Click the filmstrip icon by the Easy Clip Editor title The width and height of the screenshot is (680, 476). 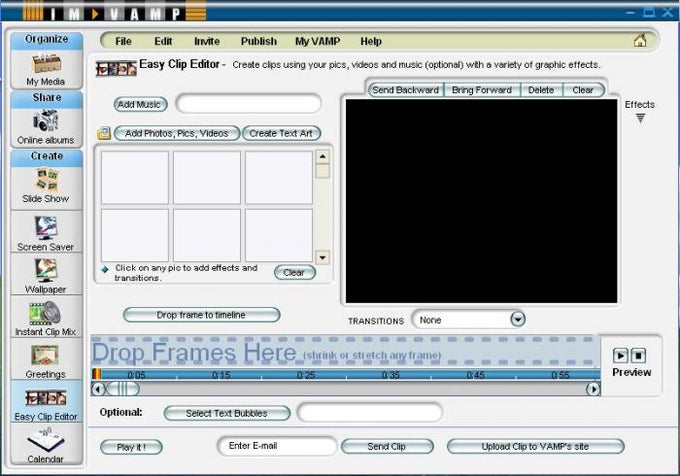pyautogui.click(x=116, y=68)
